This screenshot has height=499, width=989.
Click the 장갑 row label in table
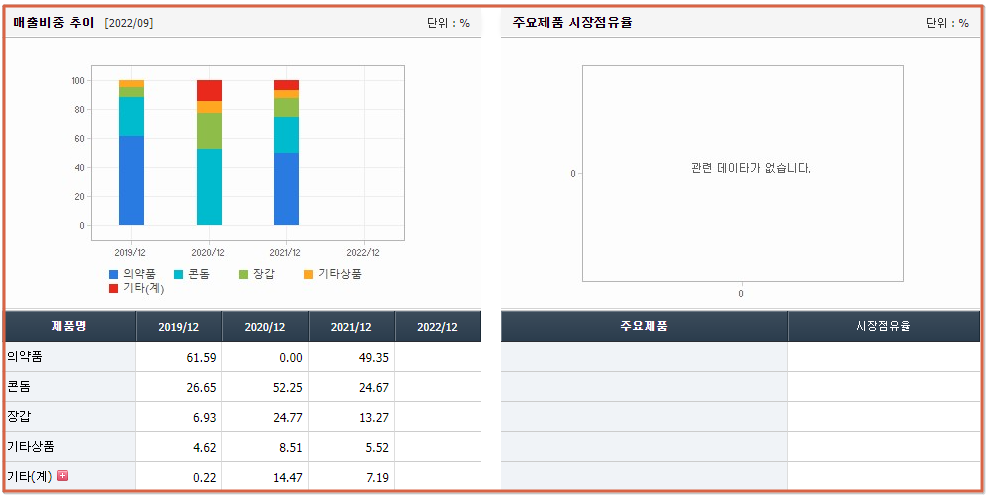pyautogui.click(x=19, y=417)
